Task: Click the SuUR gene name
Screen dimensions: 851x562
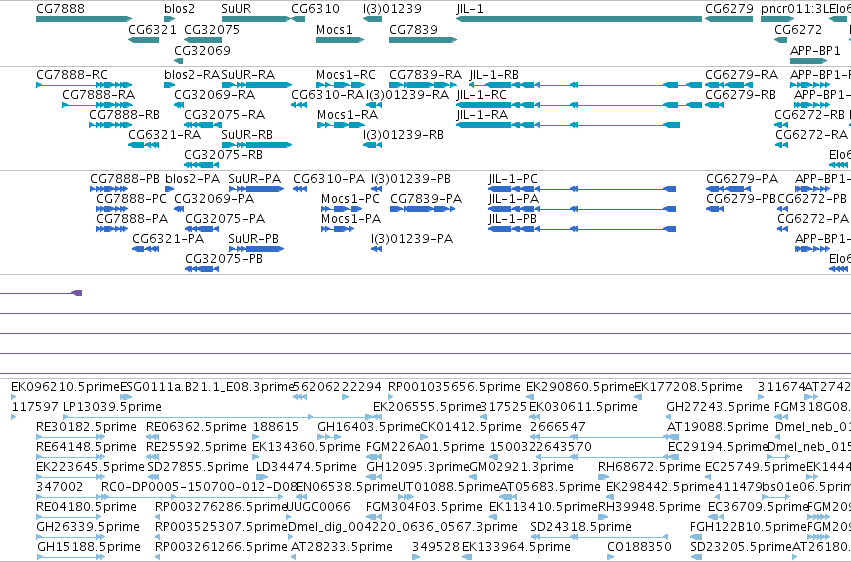Action: click(236, 9)
